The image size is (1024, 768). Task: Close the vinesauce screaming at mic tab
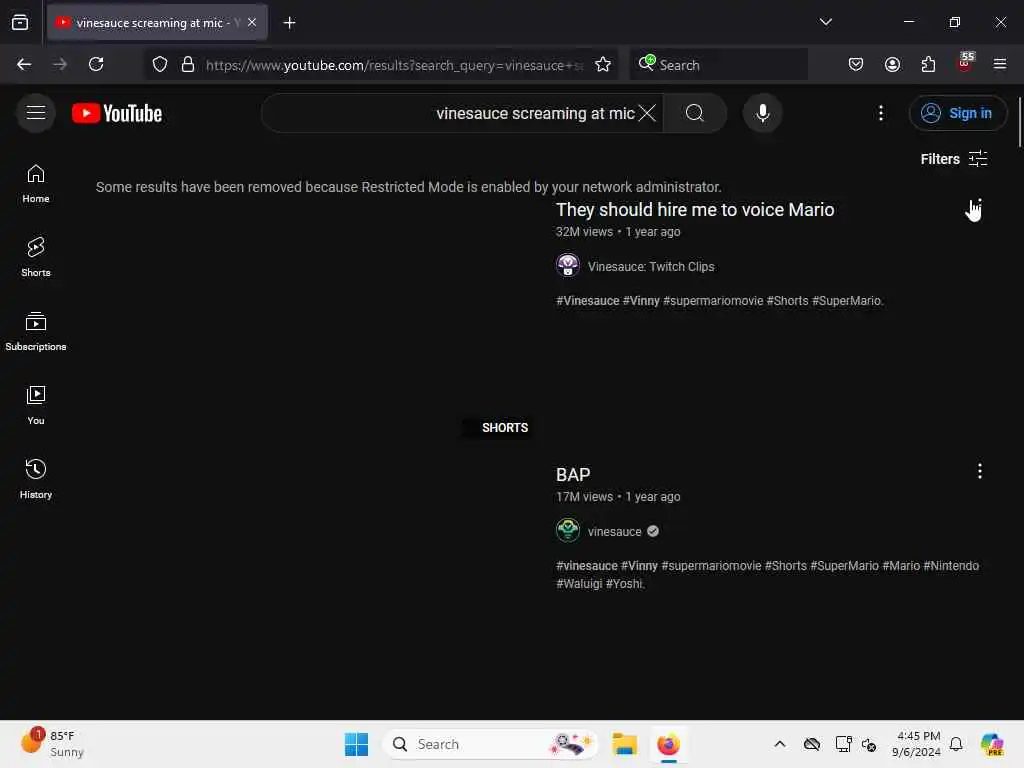click(252, 22)
